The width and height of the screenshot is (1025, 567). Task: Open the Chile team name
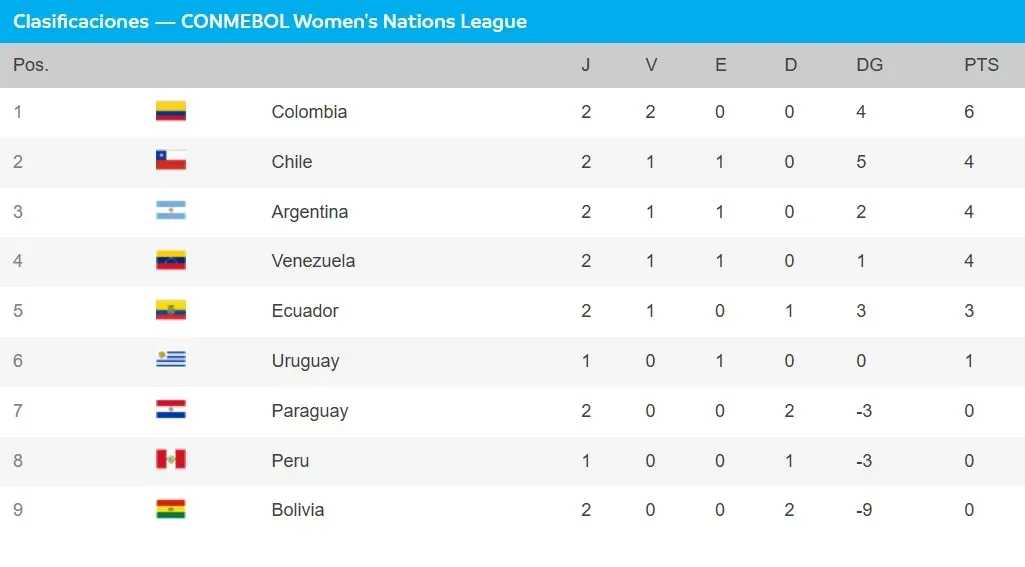click(292, 162)
